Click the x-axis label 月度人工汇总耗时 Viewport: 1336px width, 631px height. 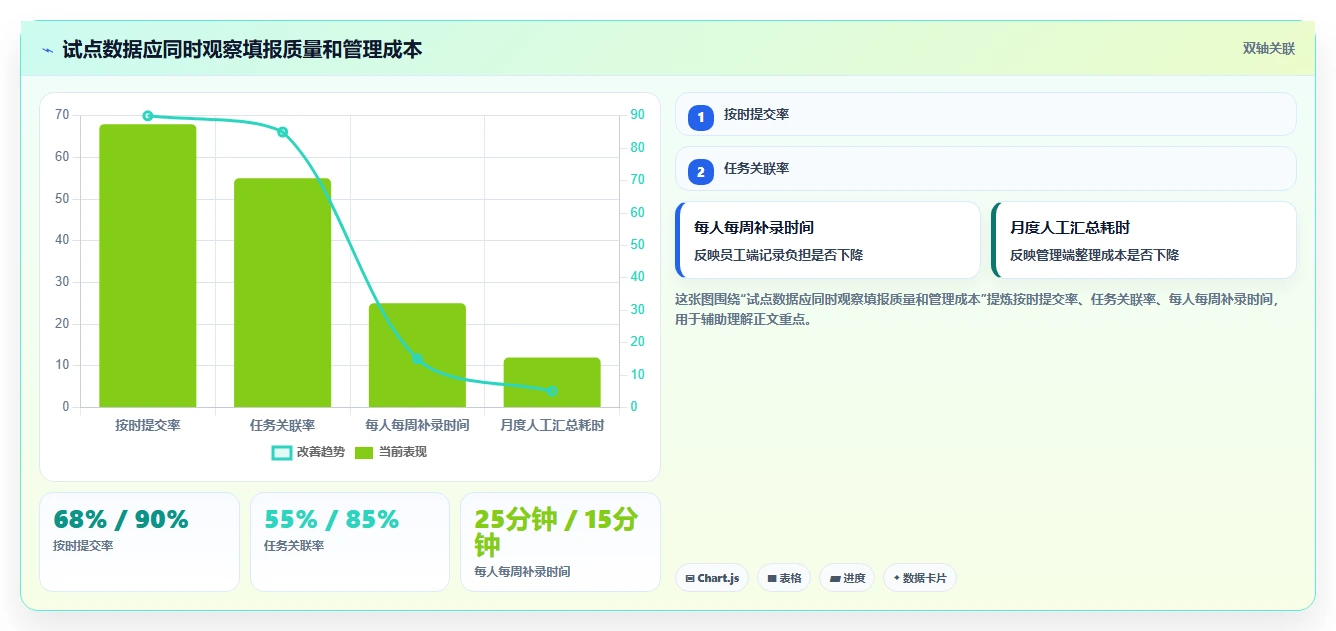(552, 425)
